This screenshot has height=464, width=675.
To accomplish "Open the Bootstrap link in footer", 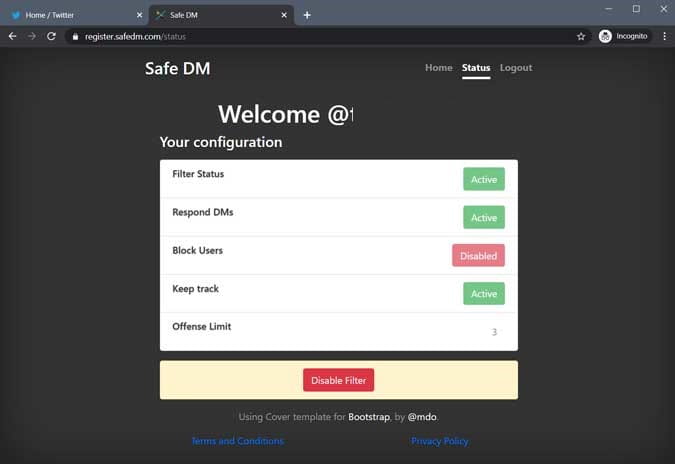I will point(369,417).
